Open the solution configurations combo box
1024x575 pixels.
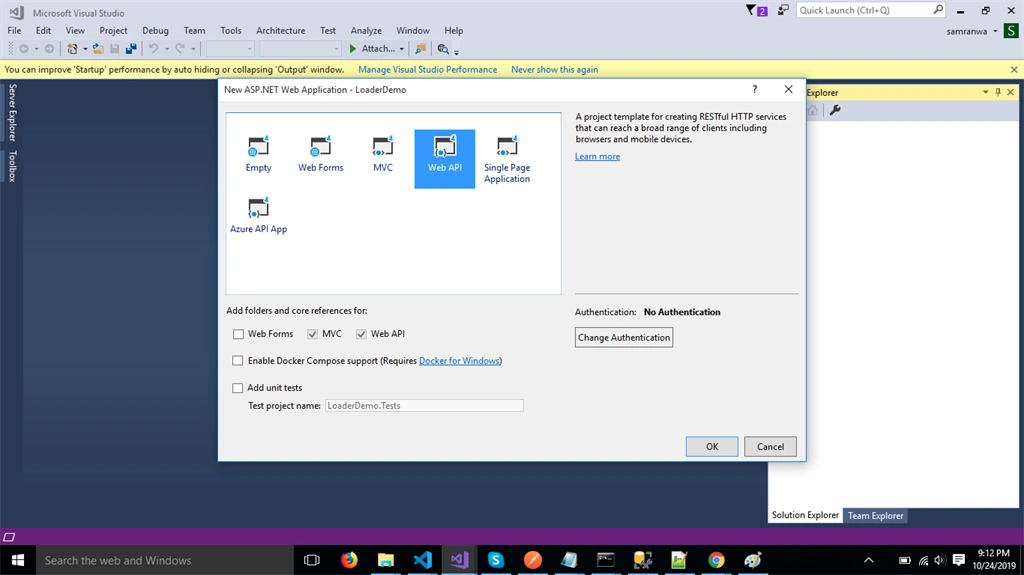coord(229,49)
